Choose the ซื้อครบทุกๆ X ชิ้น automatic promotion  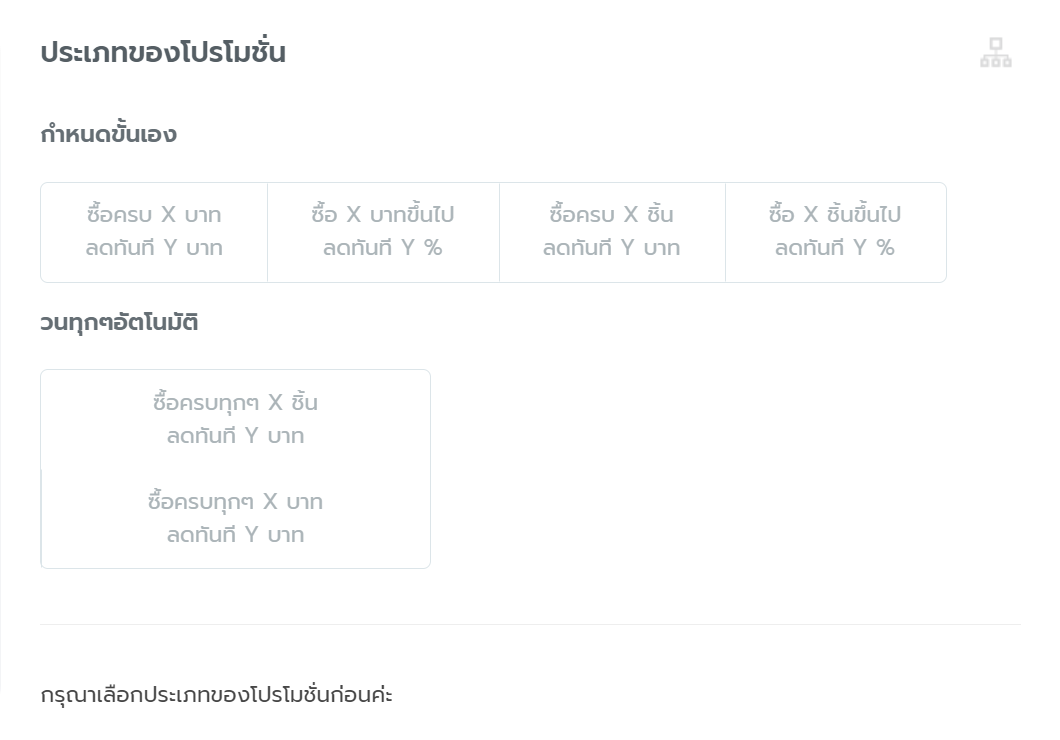235,419
